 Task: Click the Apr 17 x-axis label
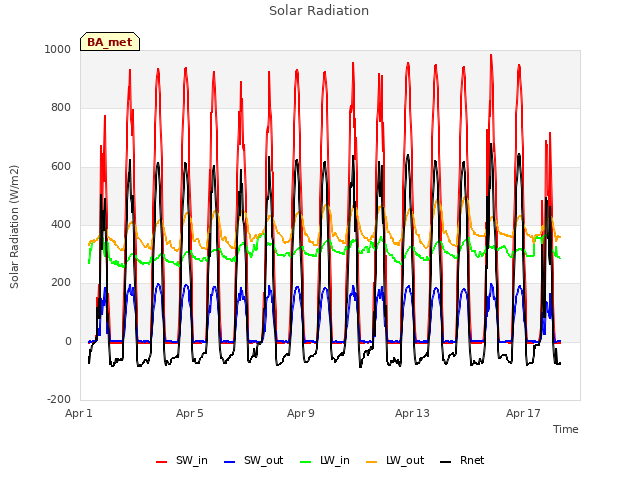pyautogui.click(x=523, y=413)
